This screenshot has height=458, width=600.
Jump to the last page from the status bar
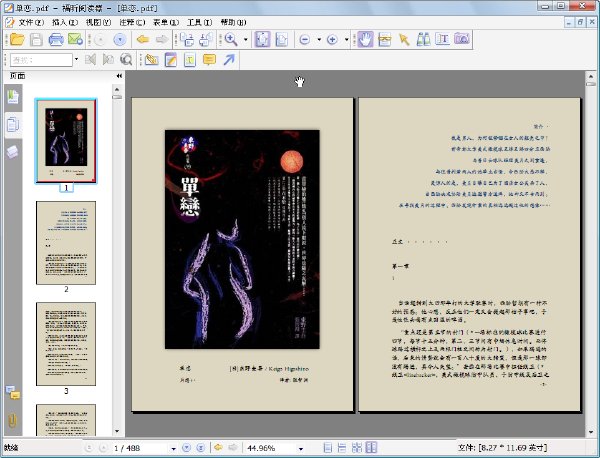point(201,448)
